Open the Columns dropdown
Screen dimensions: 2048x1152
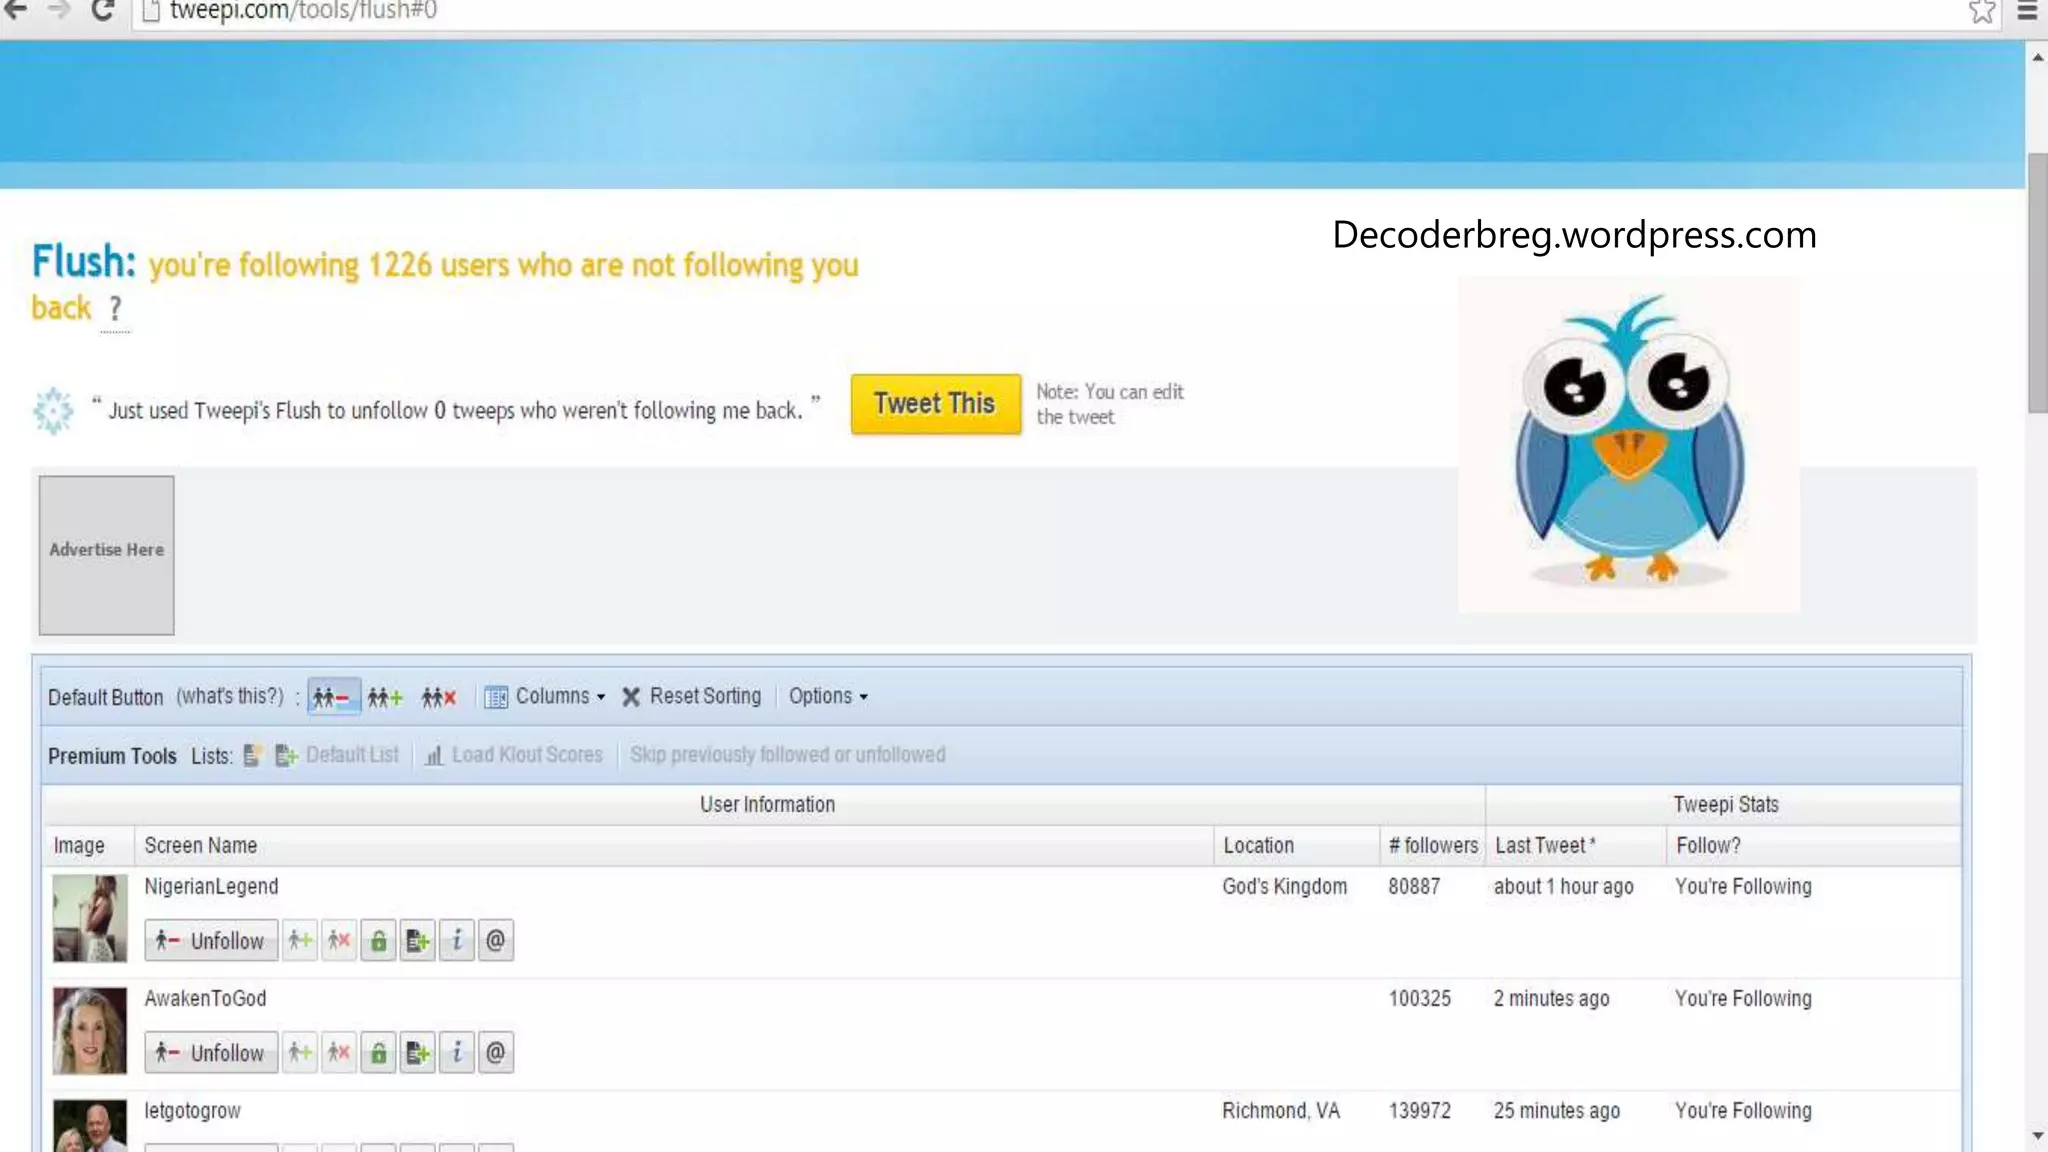(545, 697)
